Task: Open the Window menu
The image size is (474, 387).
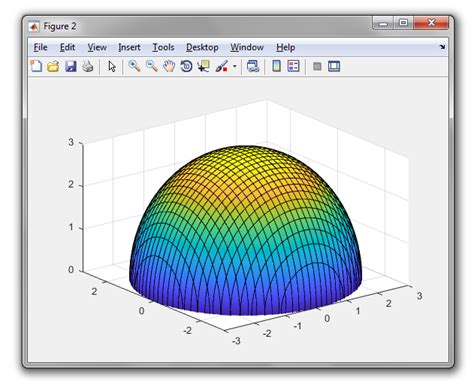Action: click(247, 47)
